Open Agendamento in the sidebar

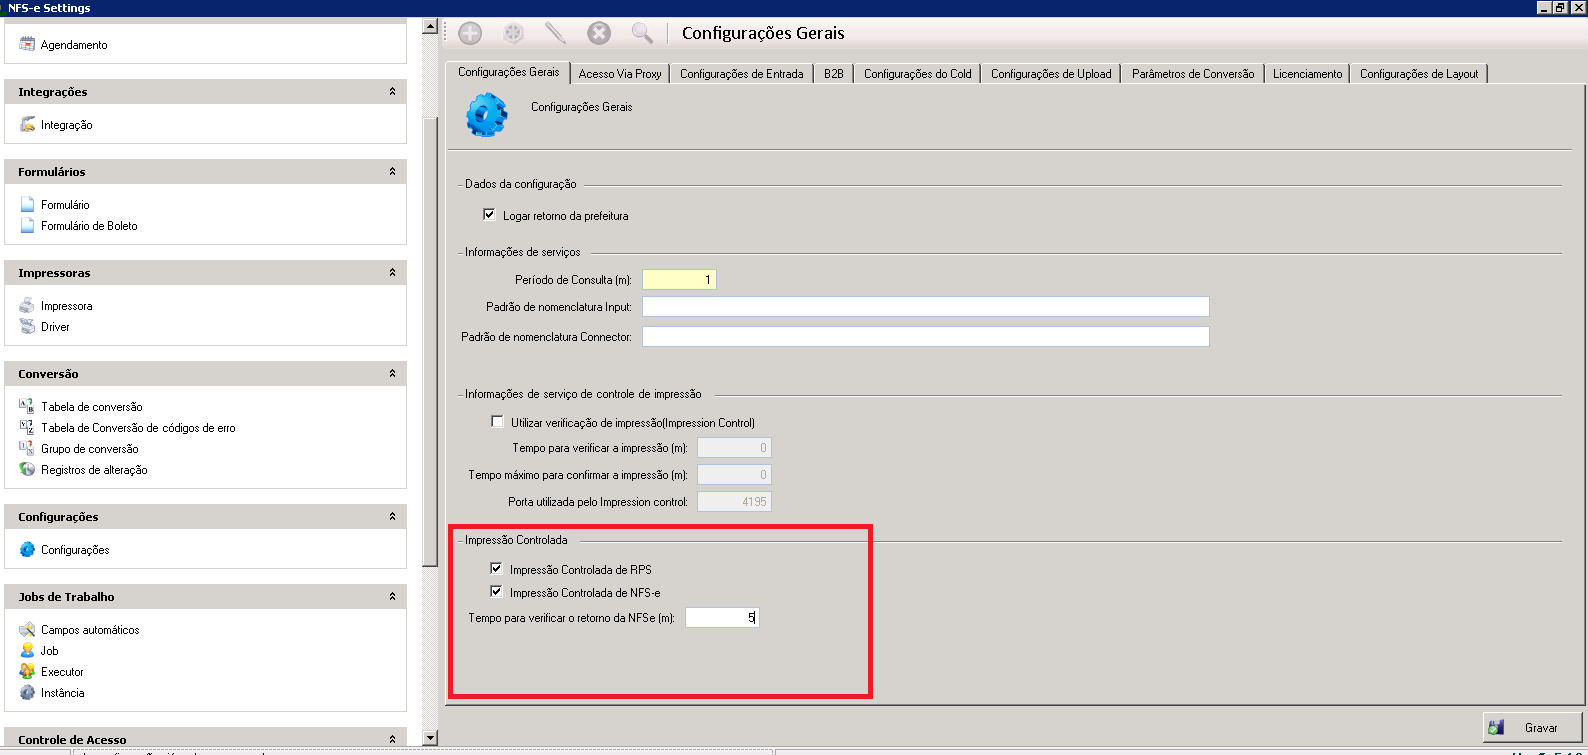[74, 45]
